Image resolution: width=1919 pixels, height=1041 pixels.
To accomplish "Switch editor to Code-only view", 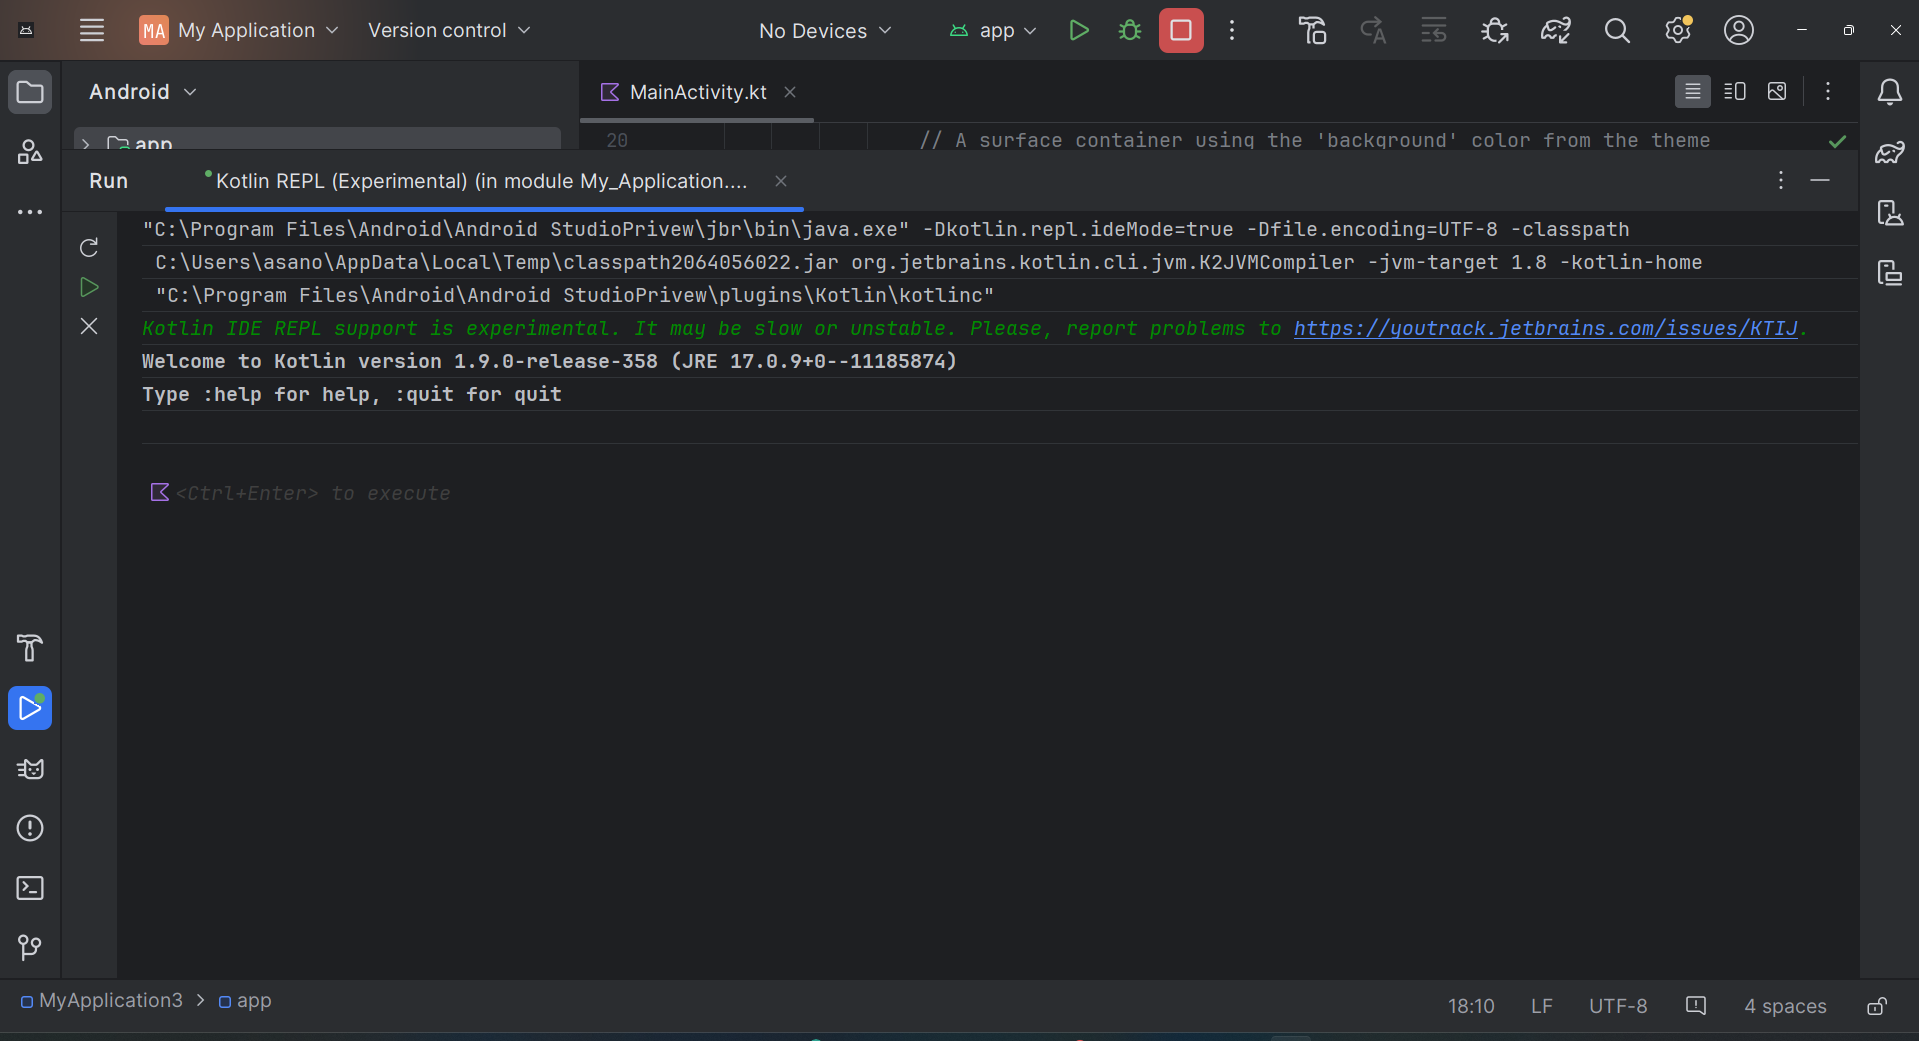I will tap(1692, 92).
